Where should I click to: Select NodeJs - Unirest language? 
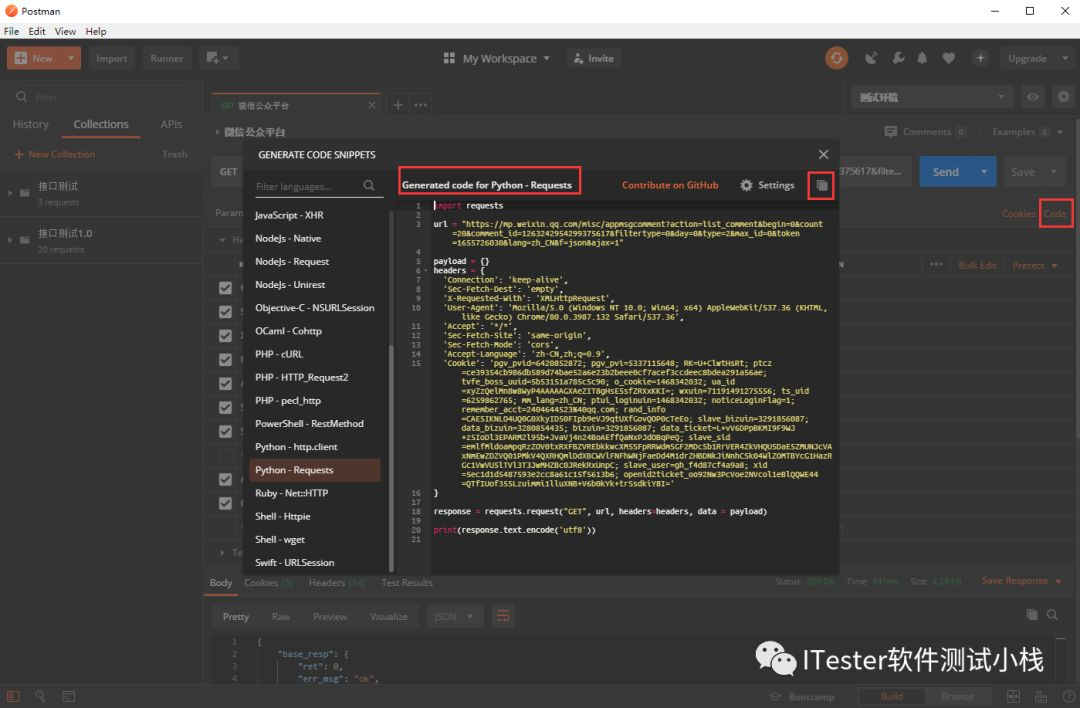[x=290, y=284]
